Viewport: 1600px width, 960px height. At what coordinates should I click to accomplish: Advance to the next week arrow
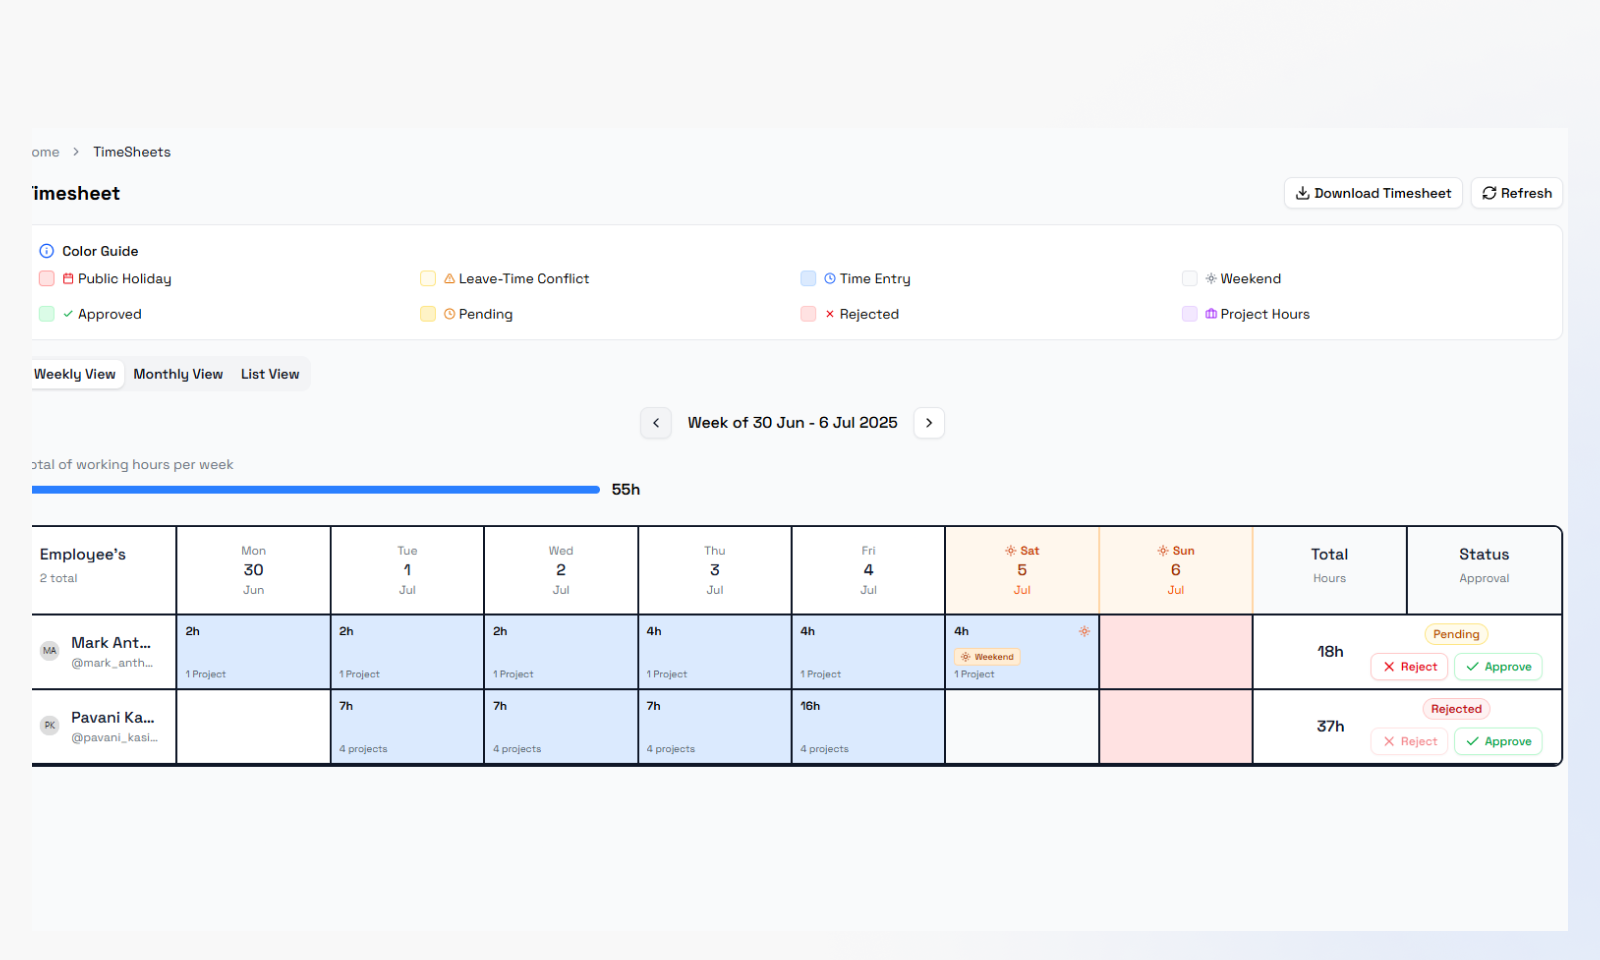click(929, 423)
